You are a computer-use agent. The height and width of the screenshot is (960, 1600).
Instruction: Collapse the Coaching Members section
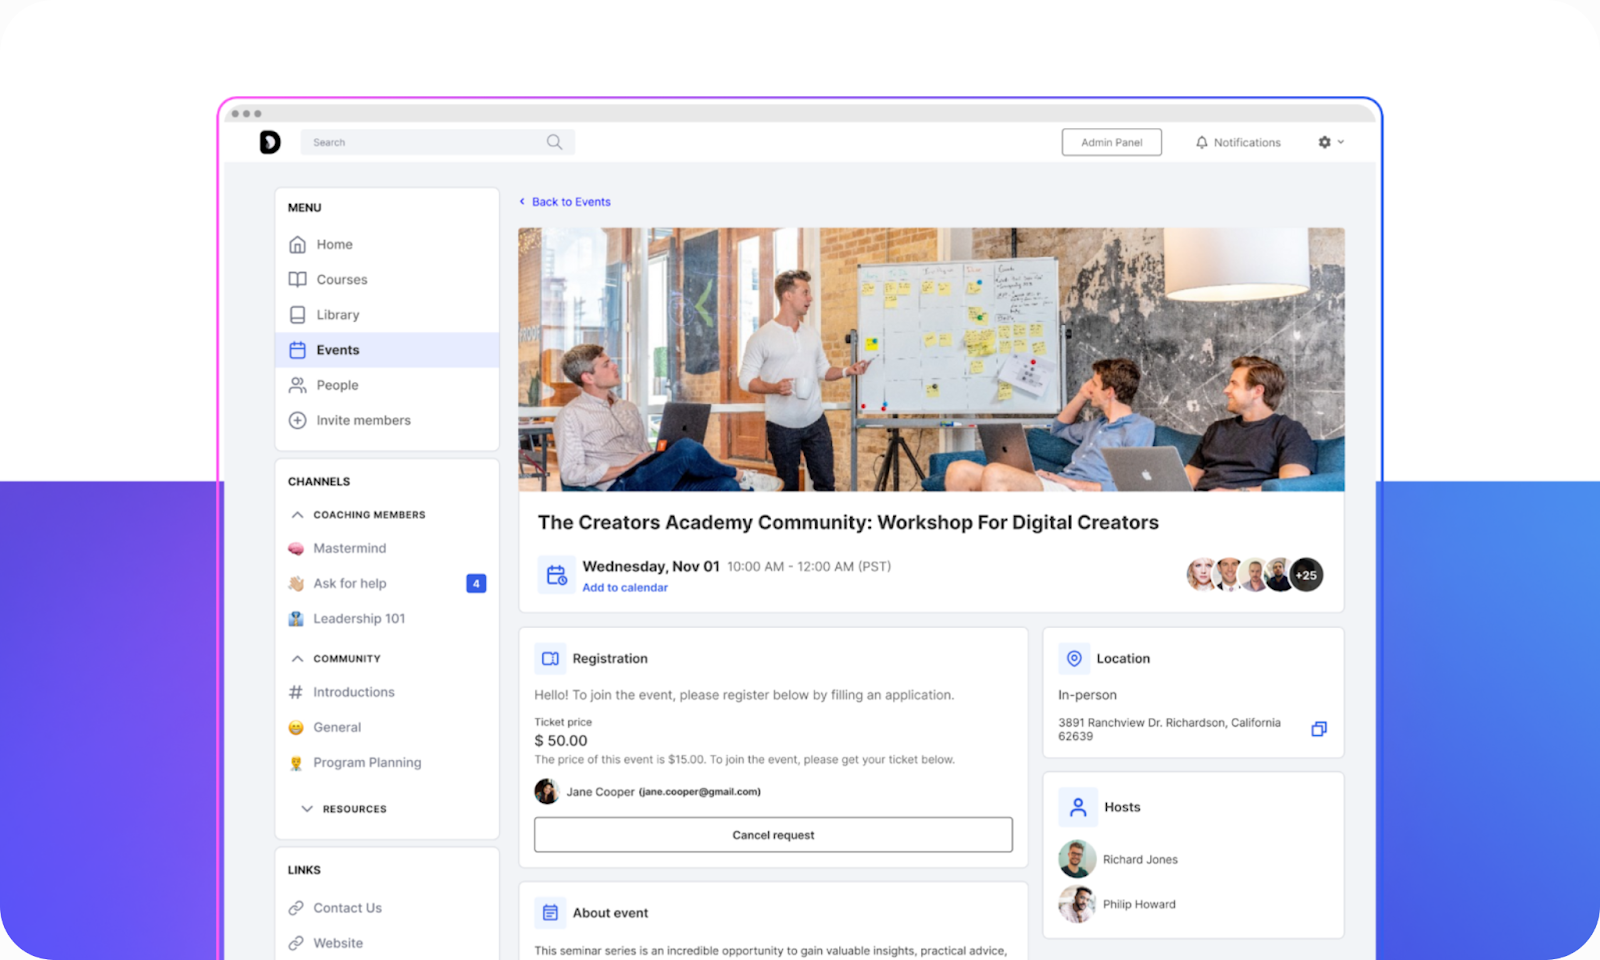coord(297,514)
